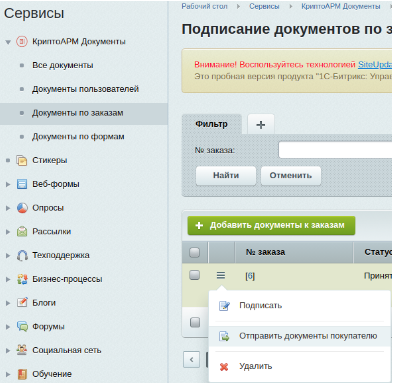Open Документы по формам in sidebar
Image resolution: width=393 pixels, height=383 pixels.
pos(78,137)
